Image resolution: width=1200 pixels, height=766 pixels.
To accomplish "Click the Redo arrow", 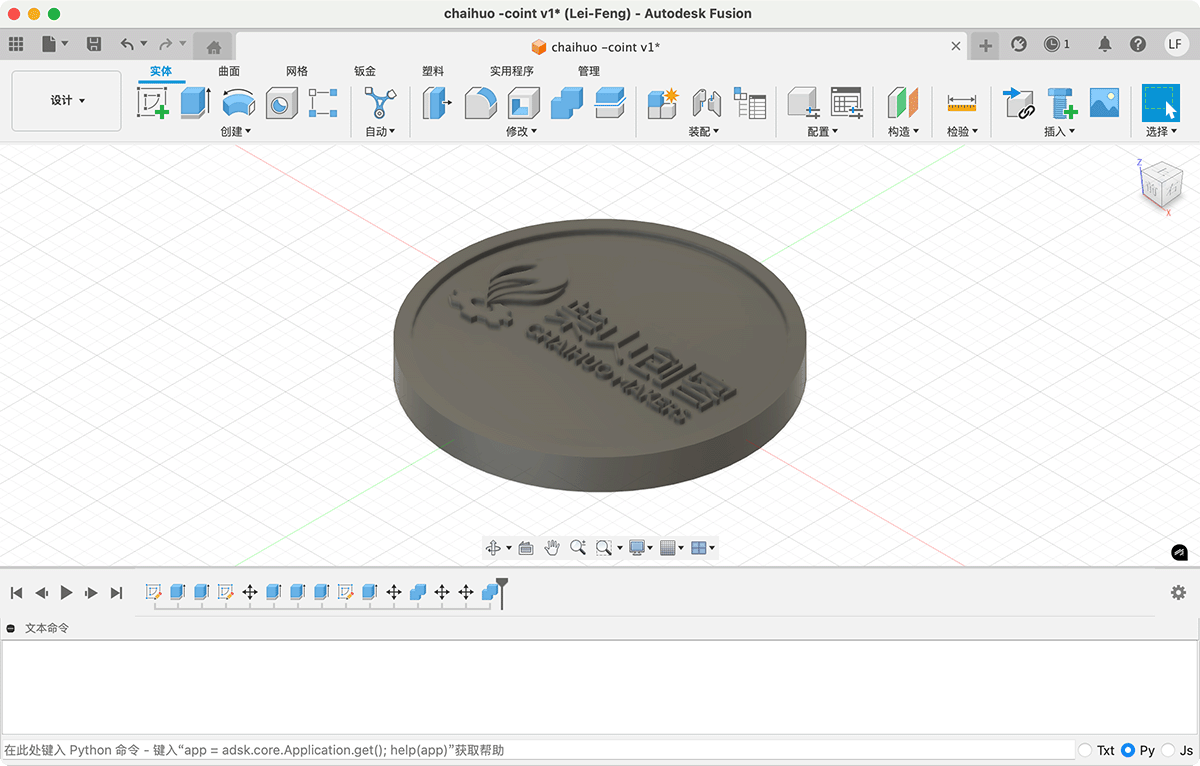I will click(165, 44).
